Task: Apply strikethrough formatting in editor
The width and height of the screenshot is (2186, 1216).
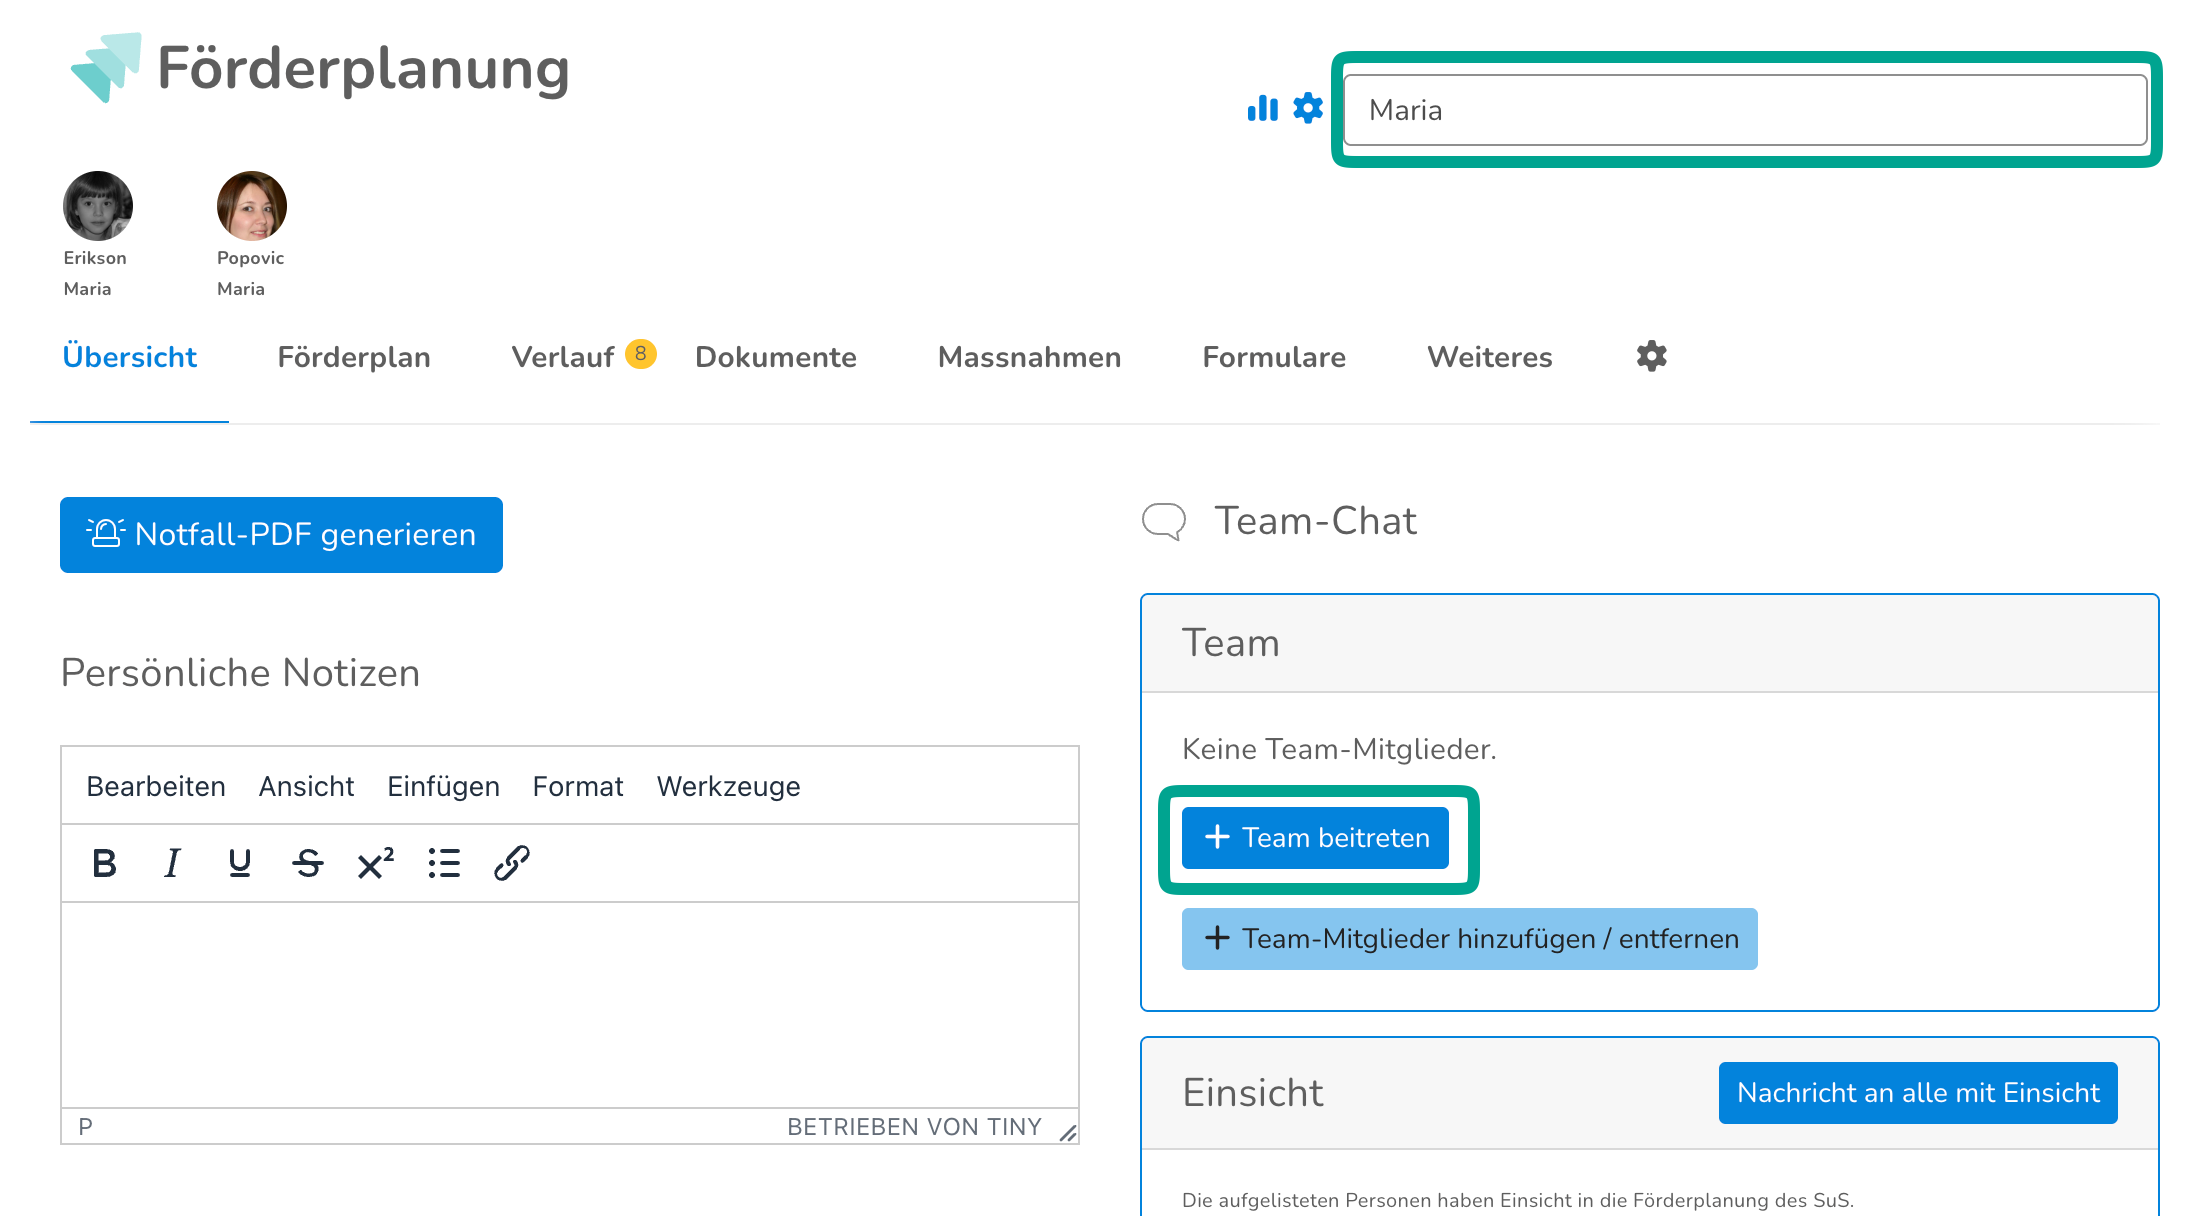Action: tap(307, 863)
